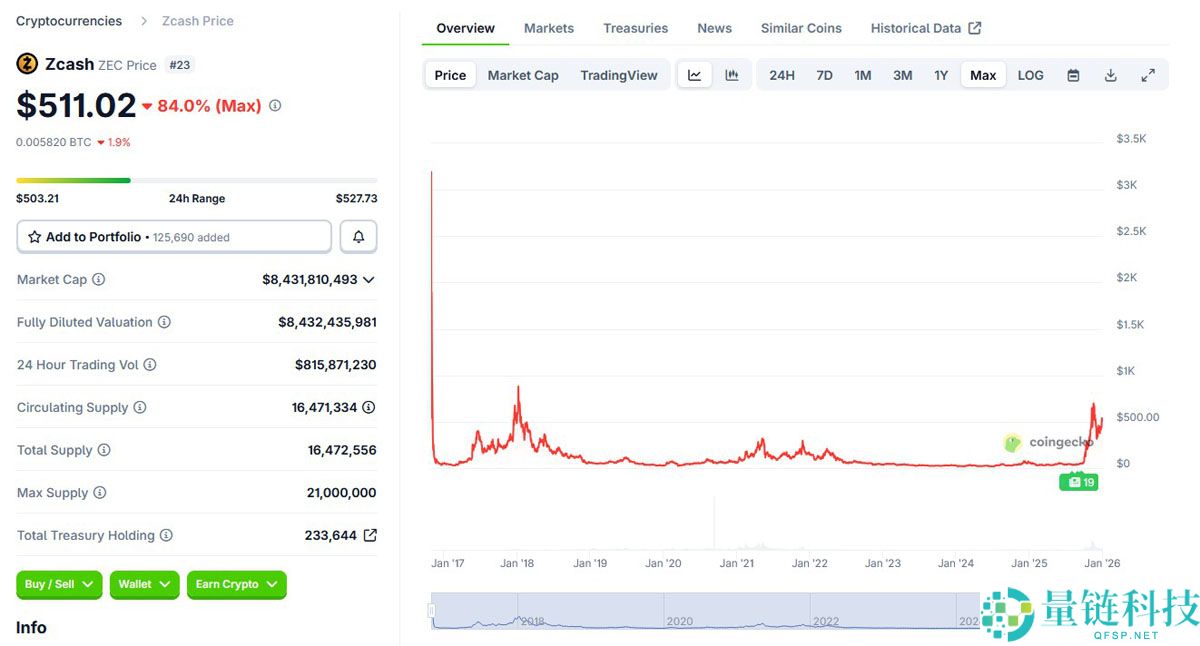Image resolution: width=1200 pixels, height=646 pixels.
Task: Select the Market Cap chart mode
Action: (x=523, y=75)
